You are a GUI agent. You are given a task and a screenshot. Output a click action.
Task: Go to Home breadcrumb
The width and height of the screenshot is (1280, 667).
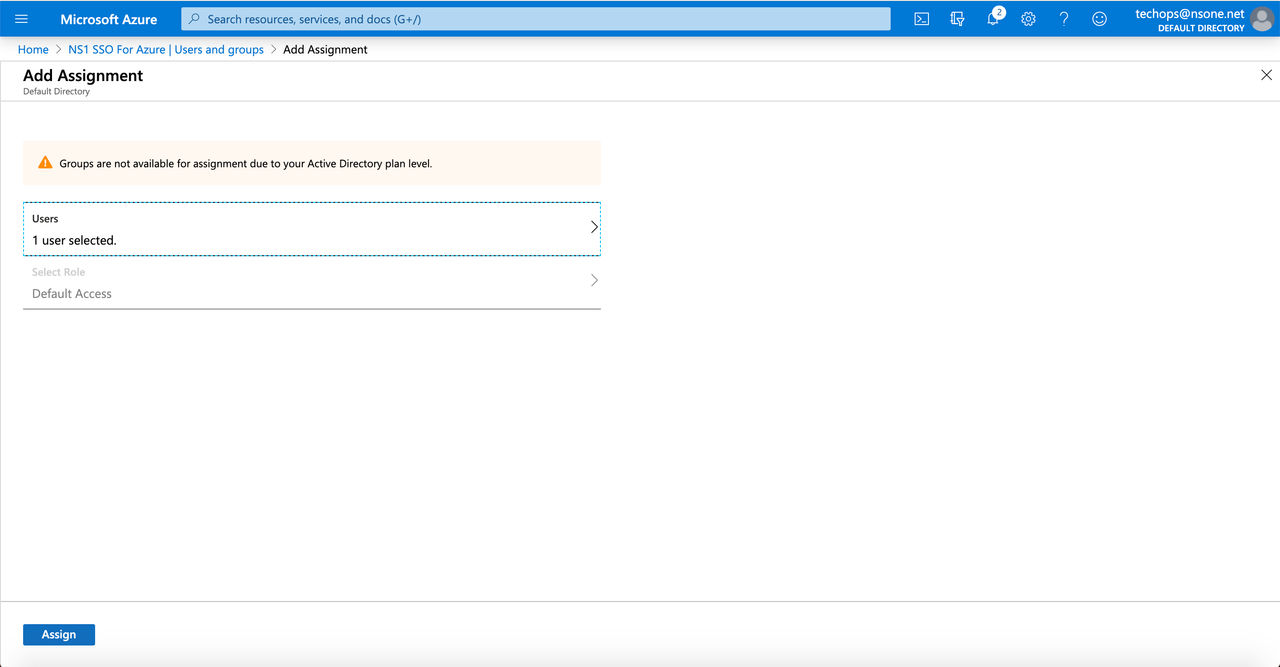pos(33,49)
